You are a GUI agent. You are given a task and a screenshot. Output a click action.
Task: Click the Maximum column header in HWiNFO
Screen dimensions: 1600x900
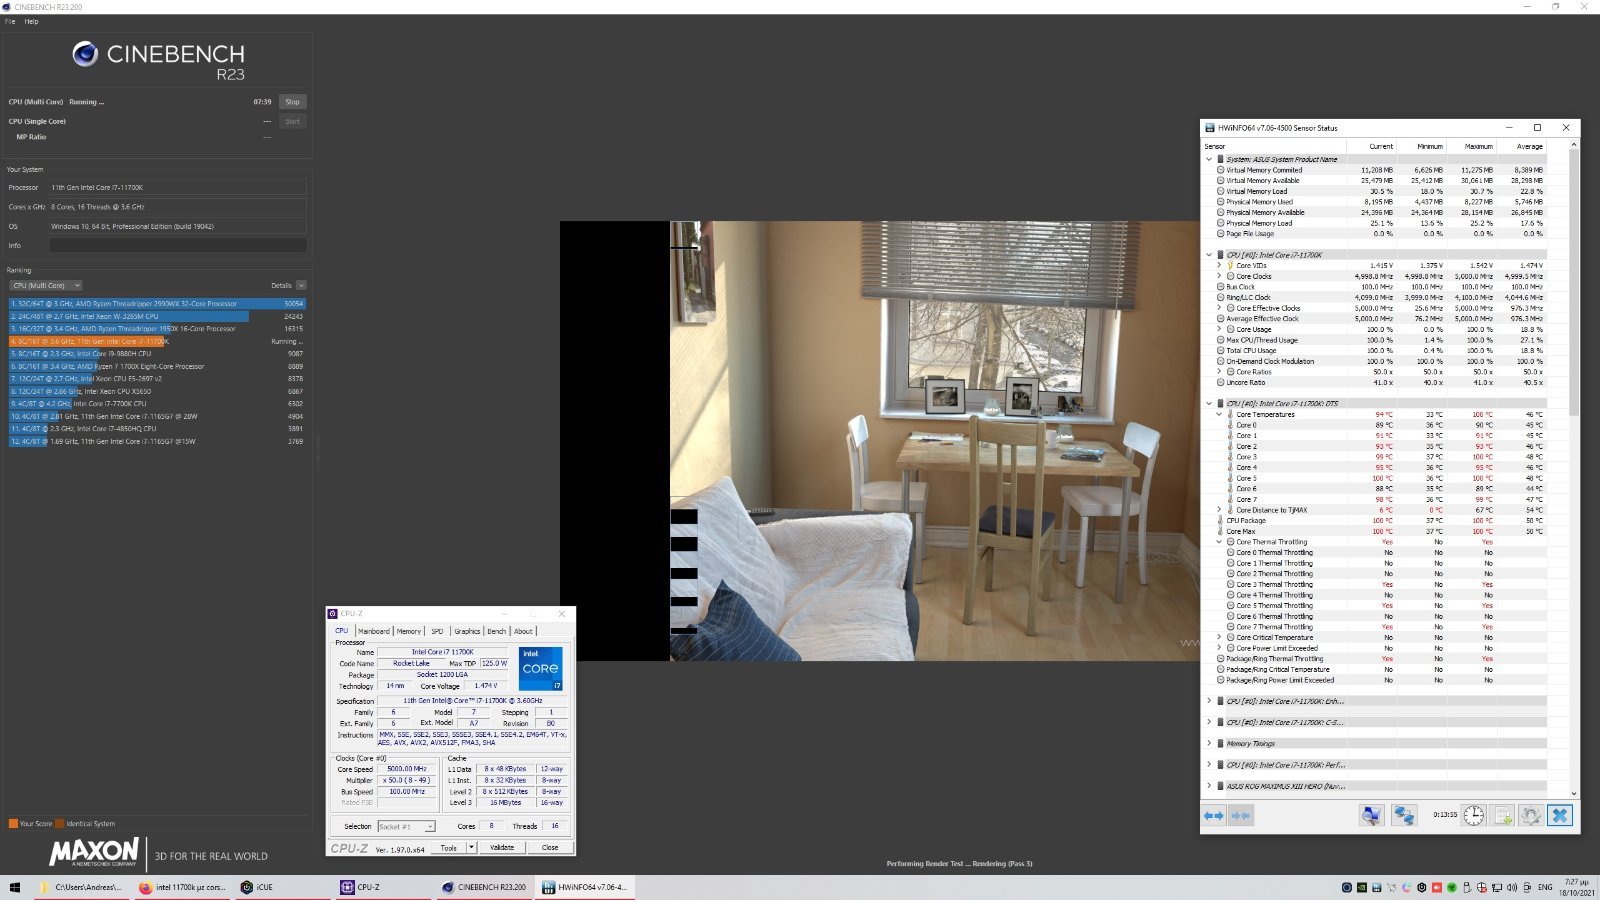tap(1479, 147)
